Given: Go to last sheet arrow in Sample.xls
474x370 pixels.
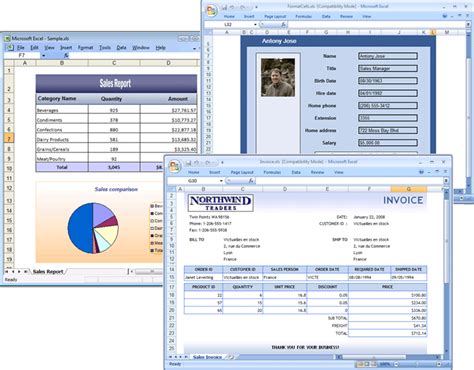Looking at the screenshot, I should coord(25,272).
